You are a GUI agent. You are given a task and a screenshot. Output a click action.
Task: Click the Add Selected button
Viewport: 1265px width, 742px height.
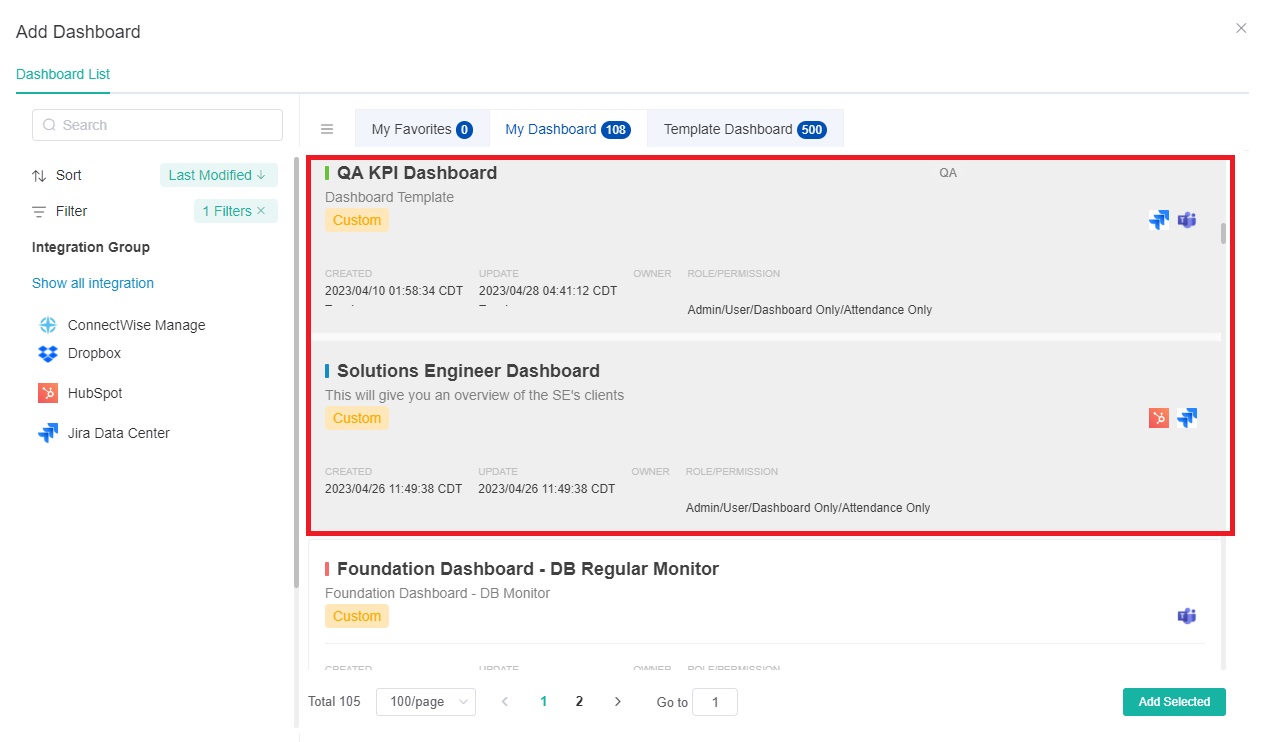1173,701
